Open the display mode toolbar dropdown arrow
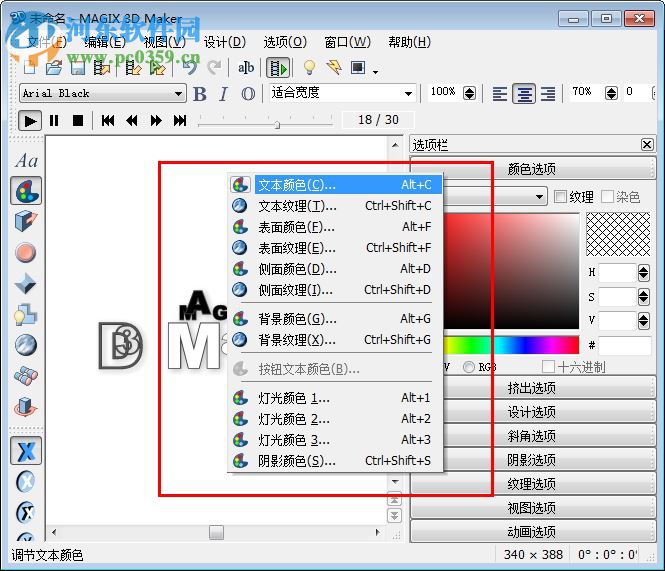 pyautogui.click(x=375, y=72)
